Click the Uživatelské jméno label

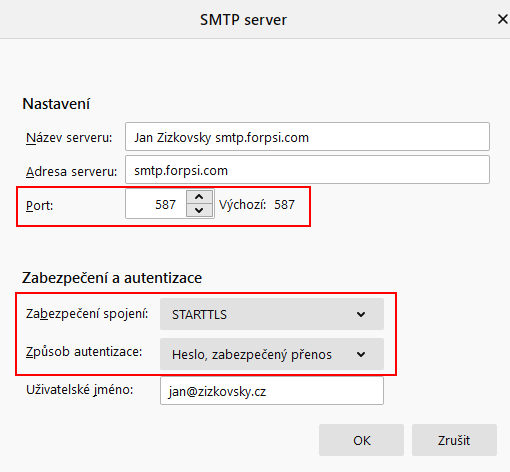pos(80,389)
